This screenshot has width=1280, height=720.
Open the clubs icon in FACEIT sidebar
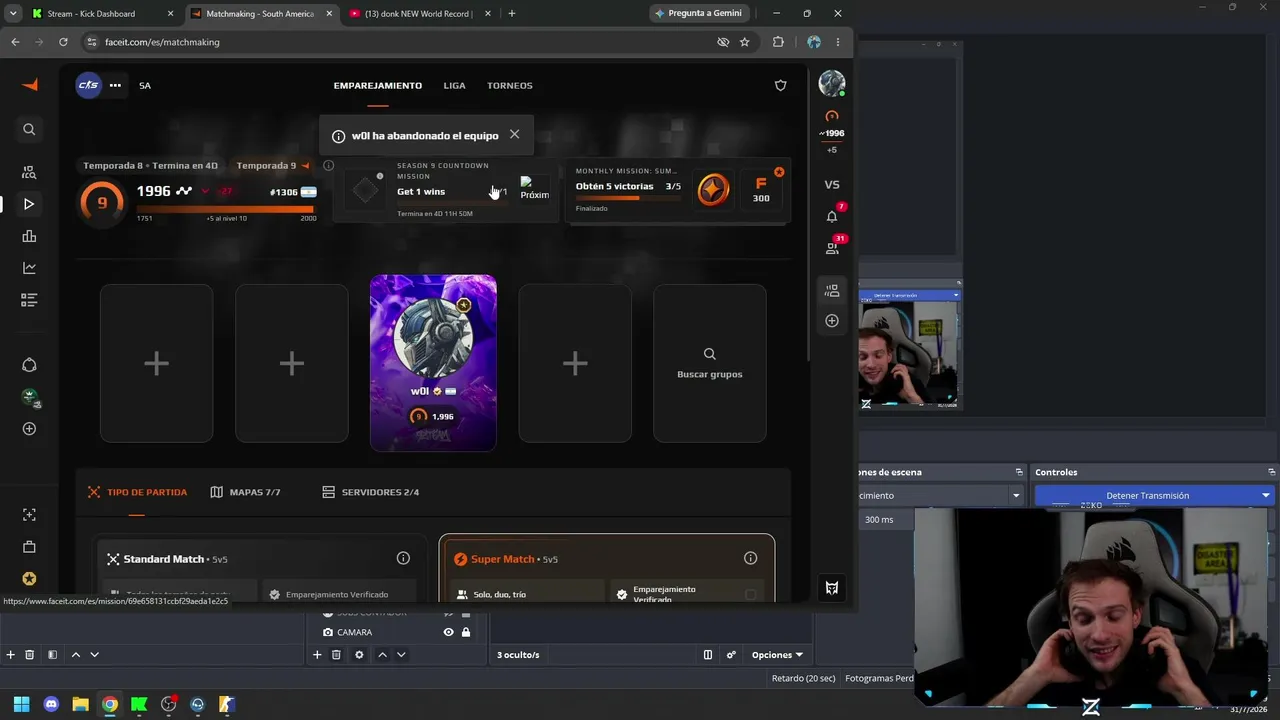click(29, 365)
